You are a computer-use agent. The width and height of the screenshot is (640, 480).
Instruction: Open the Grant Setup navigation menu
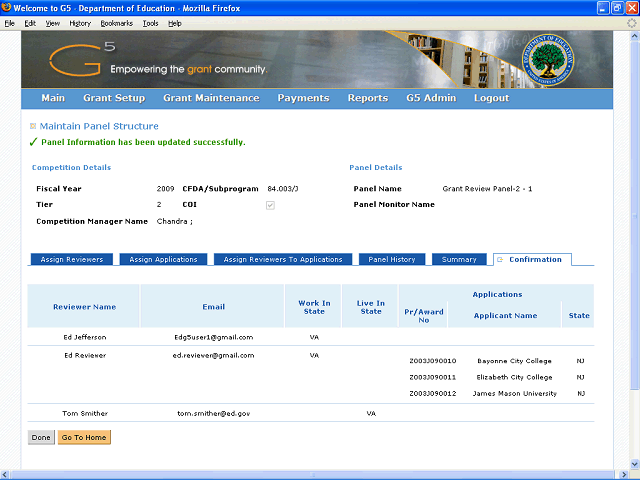[x=114, y=98]
